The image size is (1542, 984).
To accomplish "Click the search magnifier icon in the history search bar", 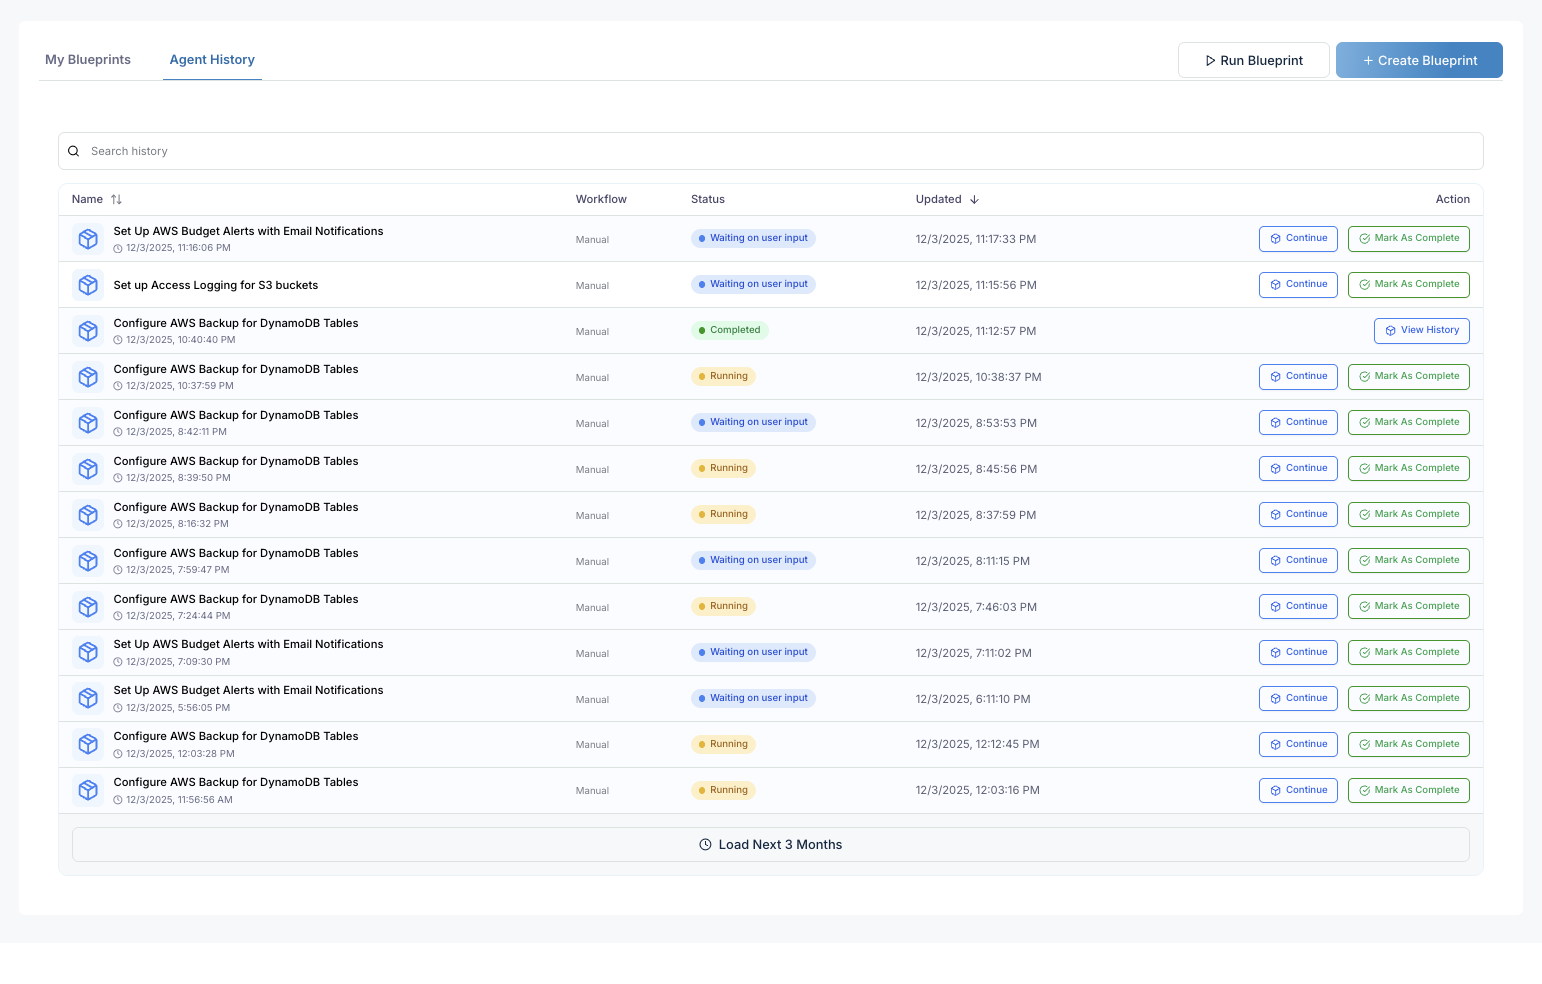I will tap(74, 150).
